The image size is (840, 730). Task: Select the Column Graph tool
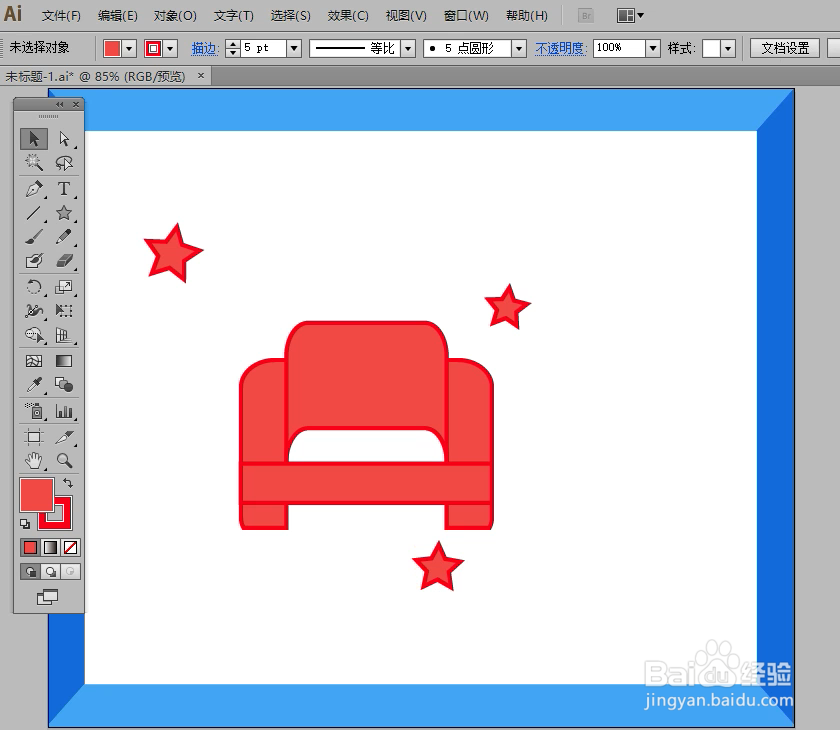(x=64, y=411)
